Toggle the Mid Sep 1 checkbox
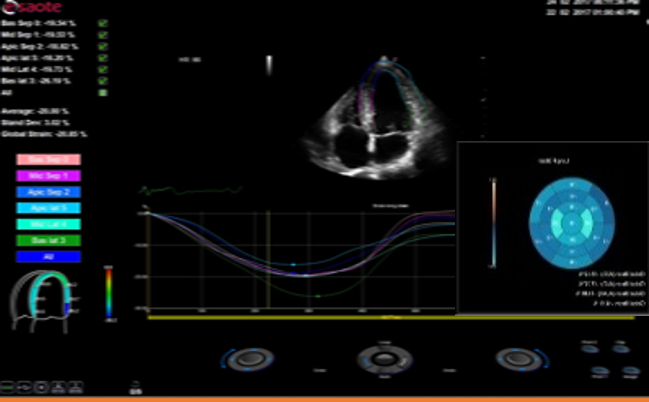The image size is (649, 402). point(103,34)
